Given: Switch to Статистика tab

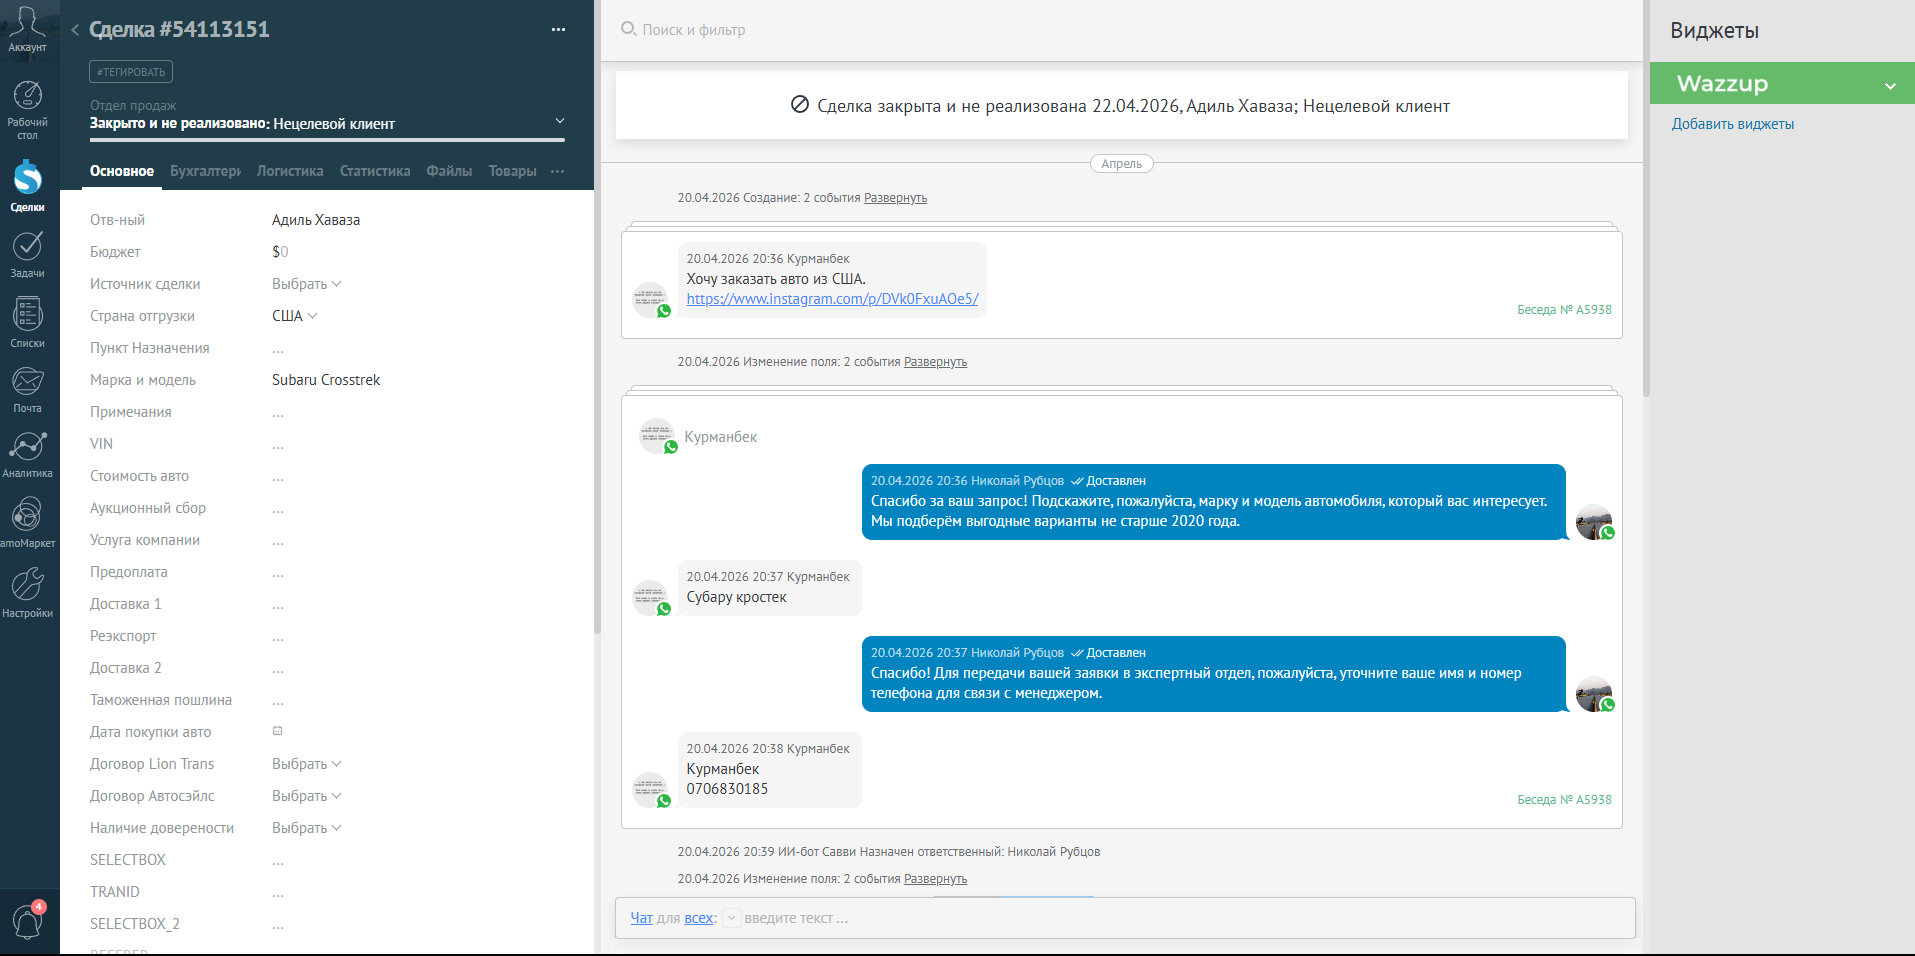Looking at the screenshot, I should [x=375, y=171].
